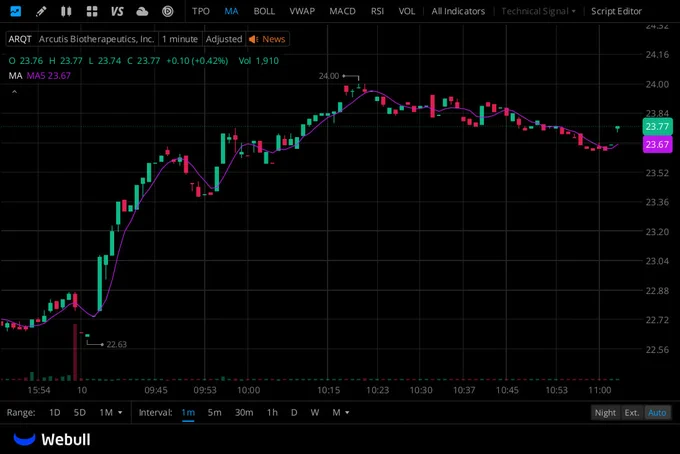Click the 11:00 time axis label

599,390
